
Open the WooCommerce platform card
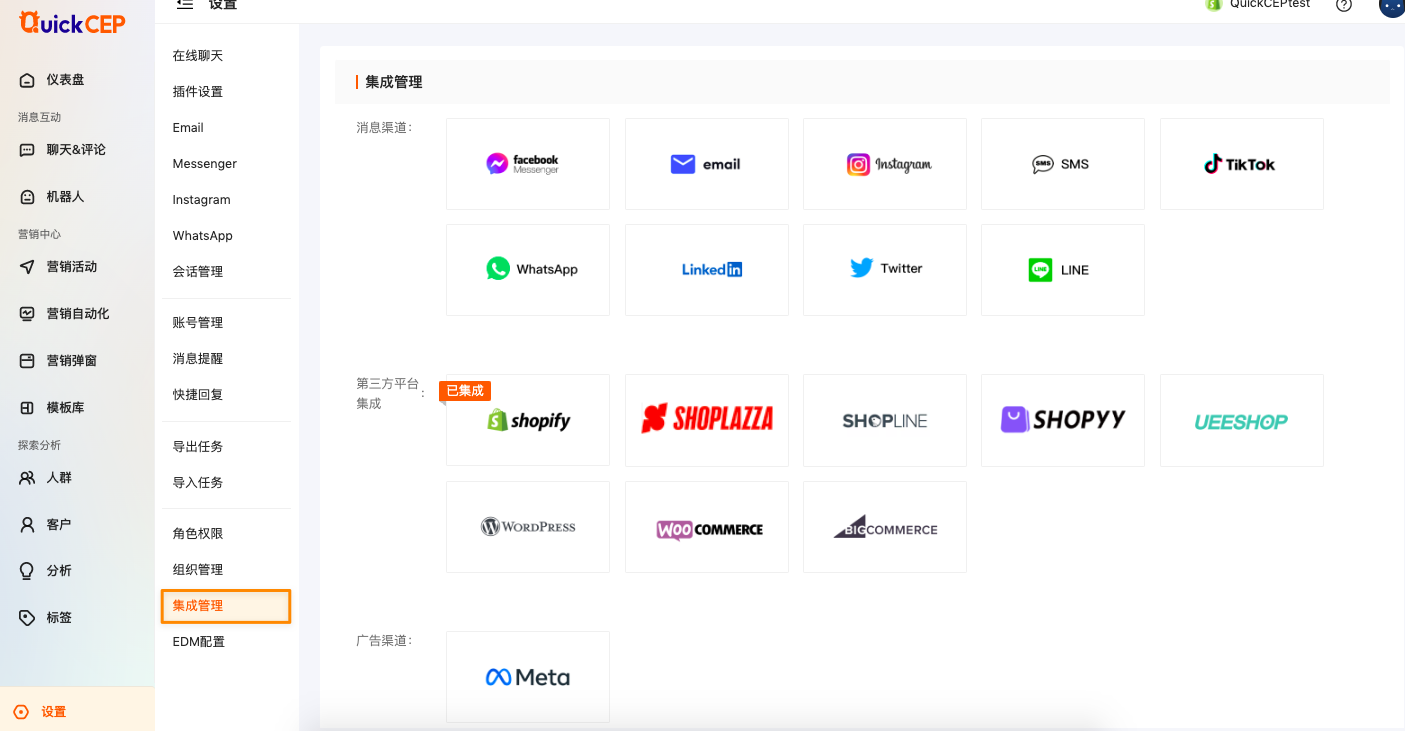point(707,527)
